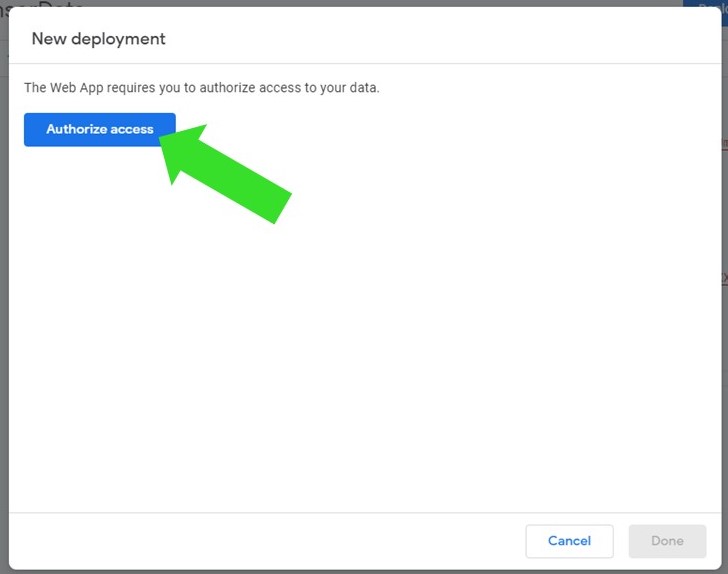Click the green arrow annotation's head
728x574 pixels.
(x=186, y=147)
